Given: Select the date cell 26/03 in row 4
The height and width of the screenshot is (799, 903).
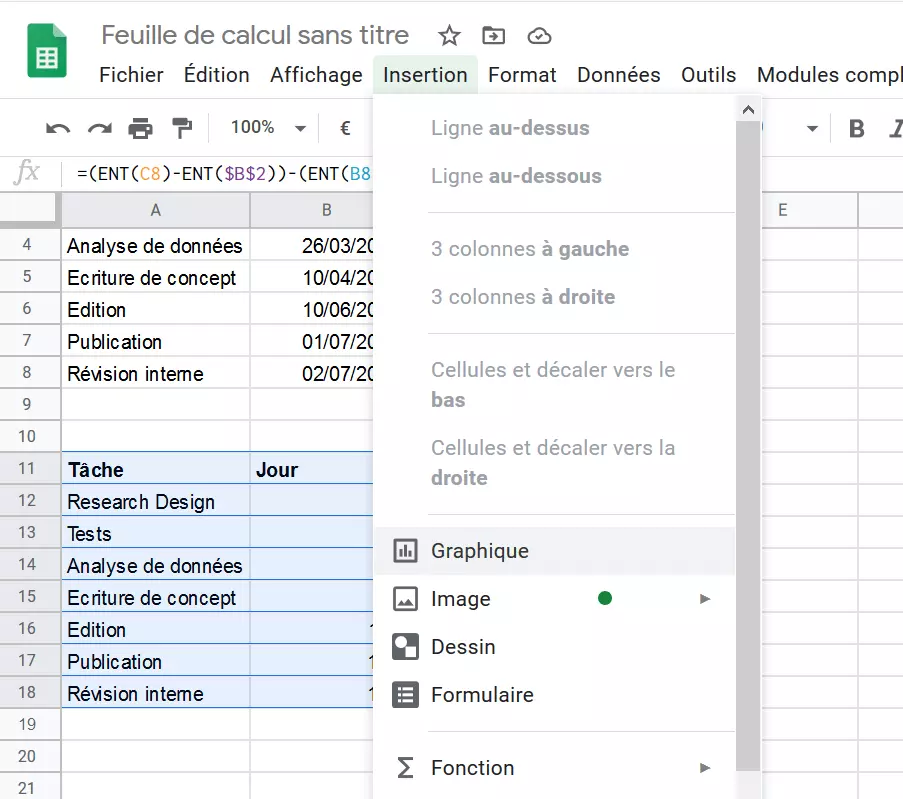Looking at the screenshot, I should coord(312,245).
